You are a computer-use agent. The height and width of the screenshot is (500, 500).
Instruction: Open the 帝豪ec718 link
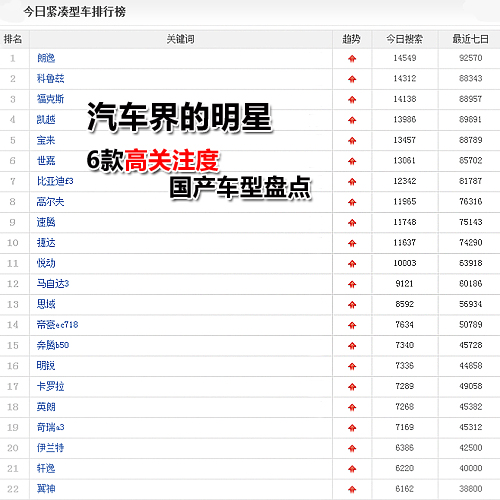[57, 325]
